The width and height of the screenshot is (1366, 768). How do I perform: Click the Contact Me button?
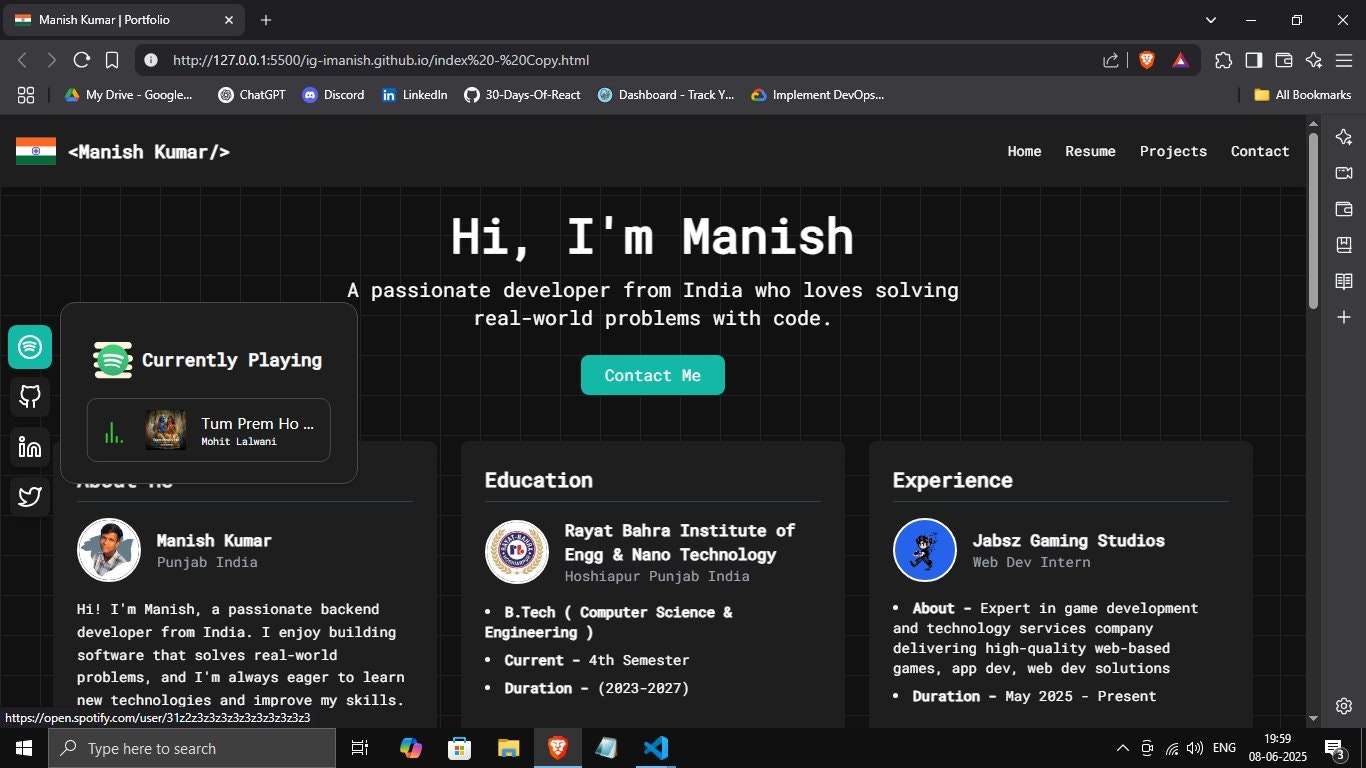click(653, 375)
